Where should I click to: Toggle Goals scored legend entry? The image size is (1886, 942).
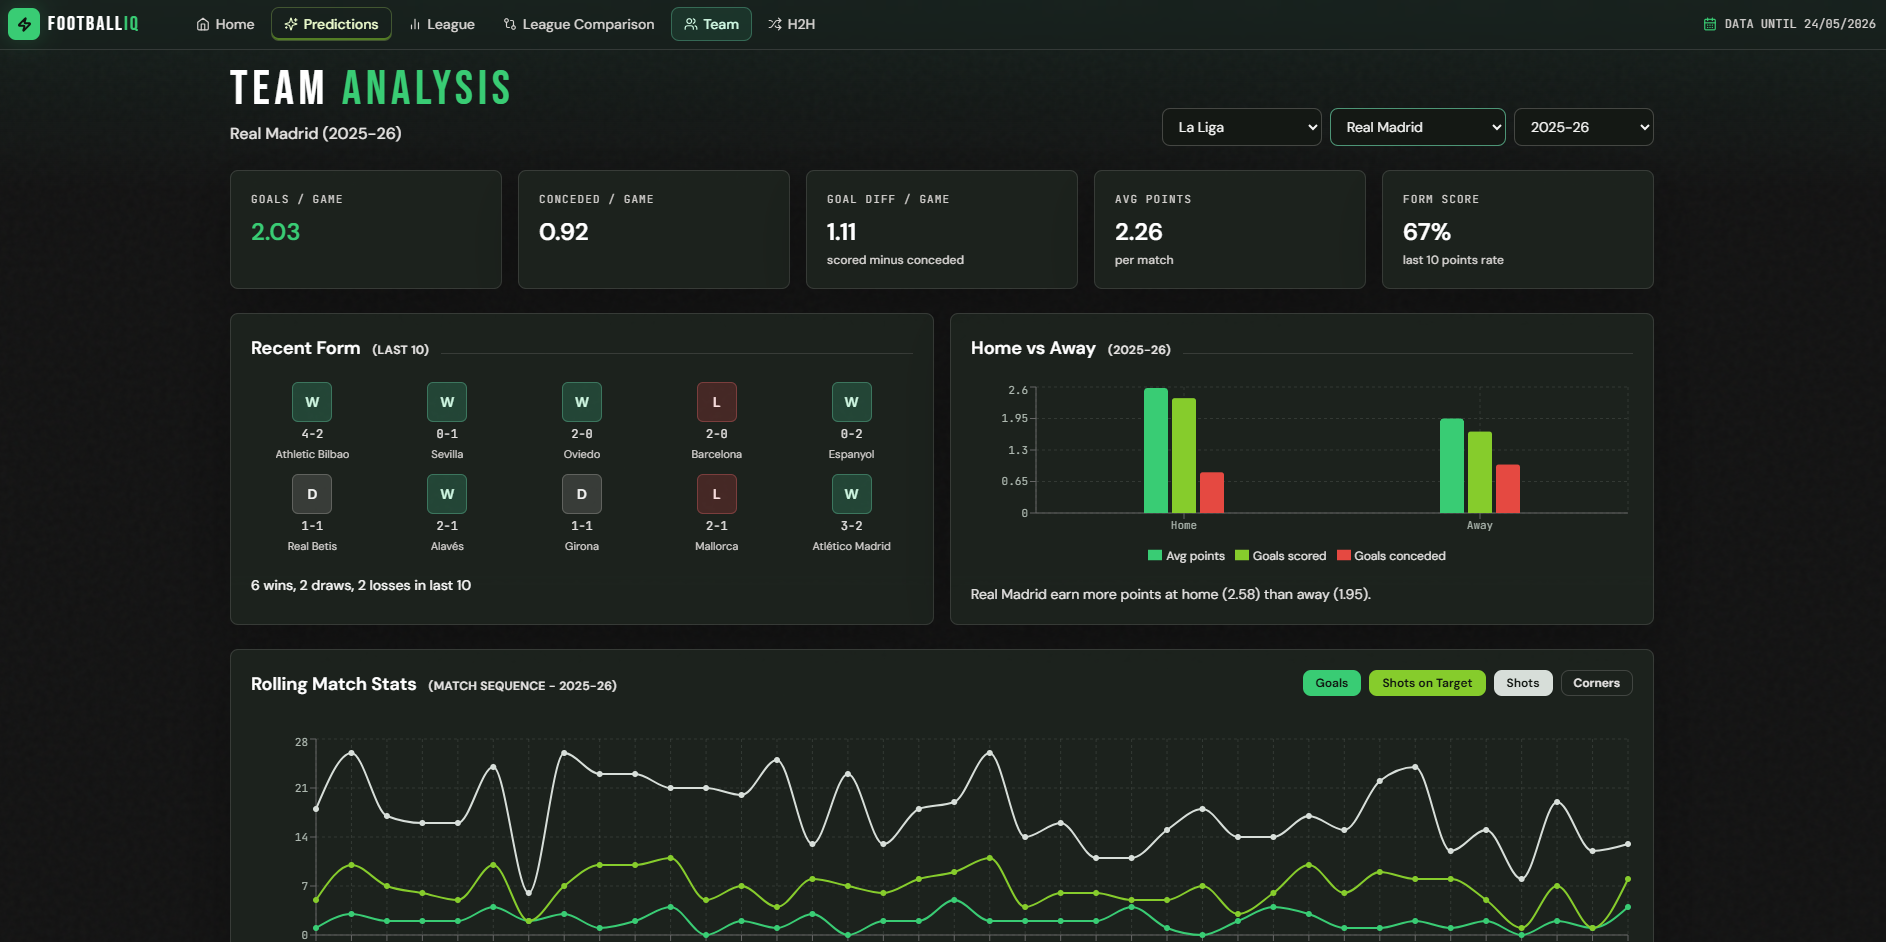click(1281, 556)
